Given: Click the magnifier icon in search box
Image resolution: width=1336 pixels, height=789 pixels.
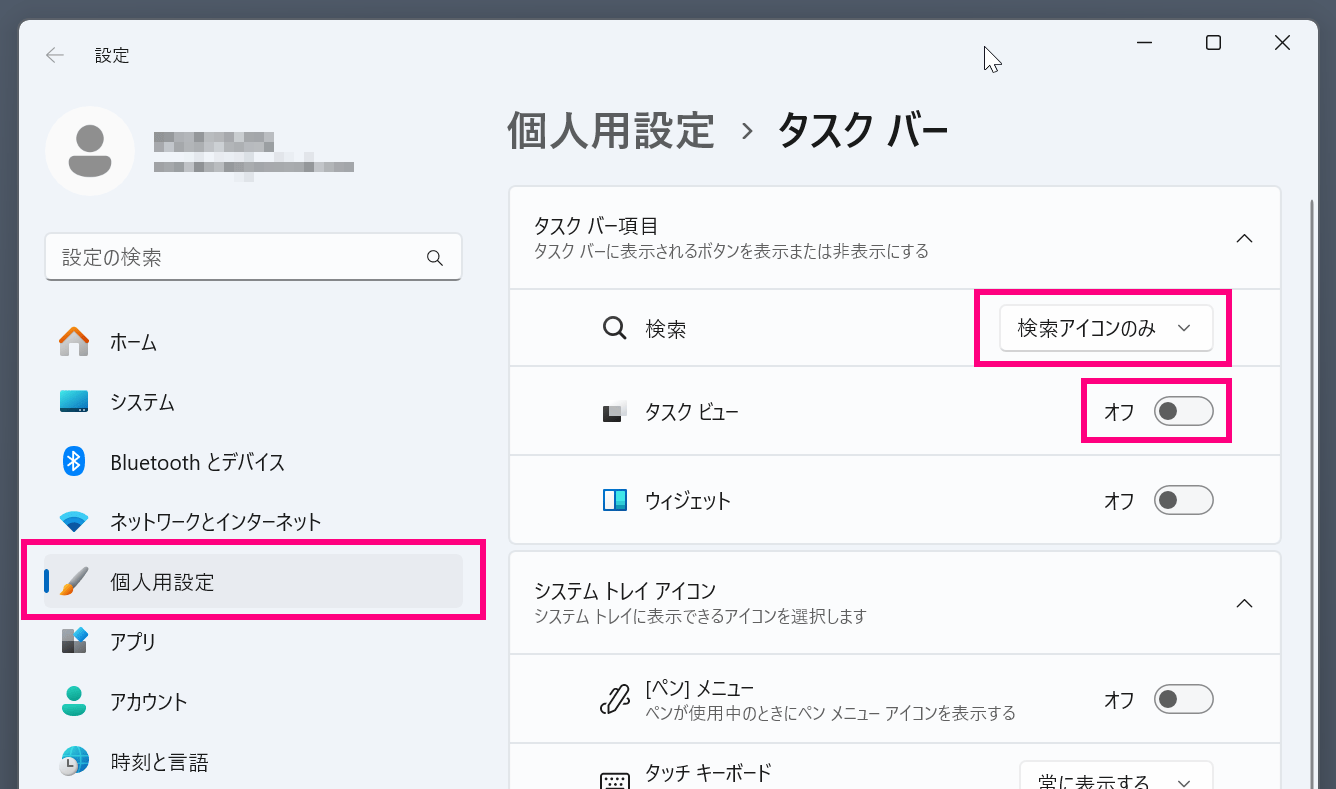Looking at the screenshot, I should tap(435, 258).
